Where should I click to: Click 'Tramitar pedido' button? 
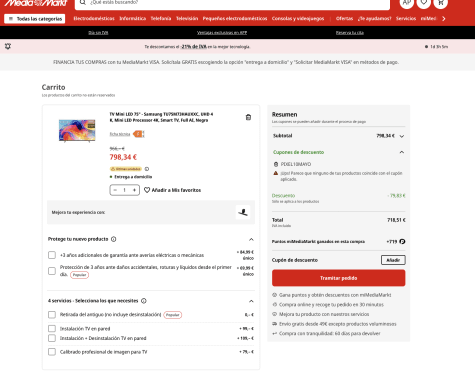pos(339,278)
